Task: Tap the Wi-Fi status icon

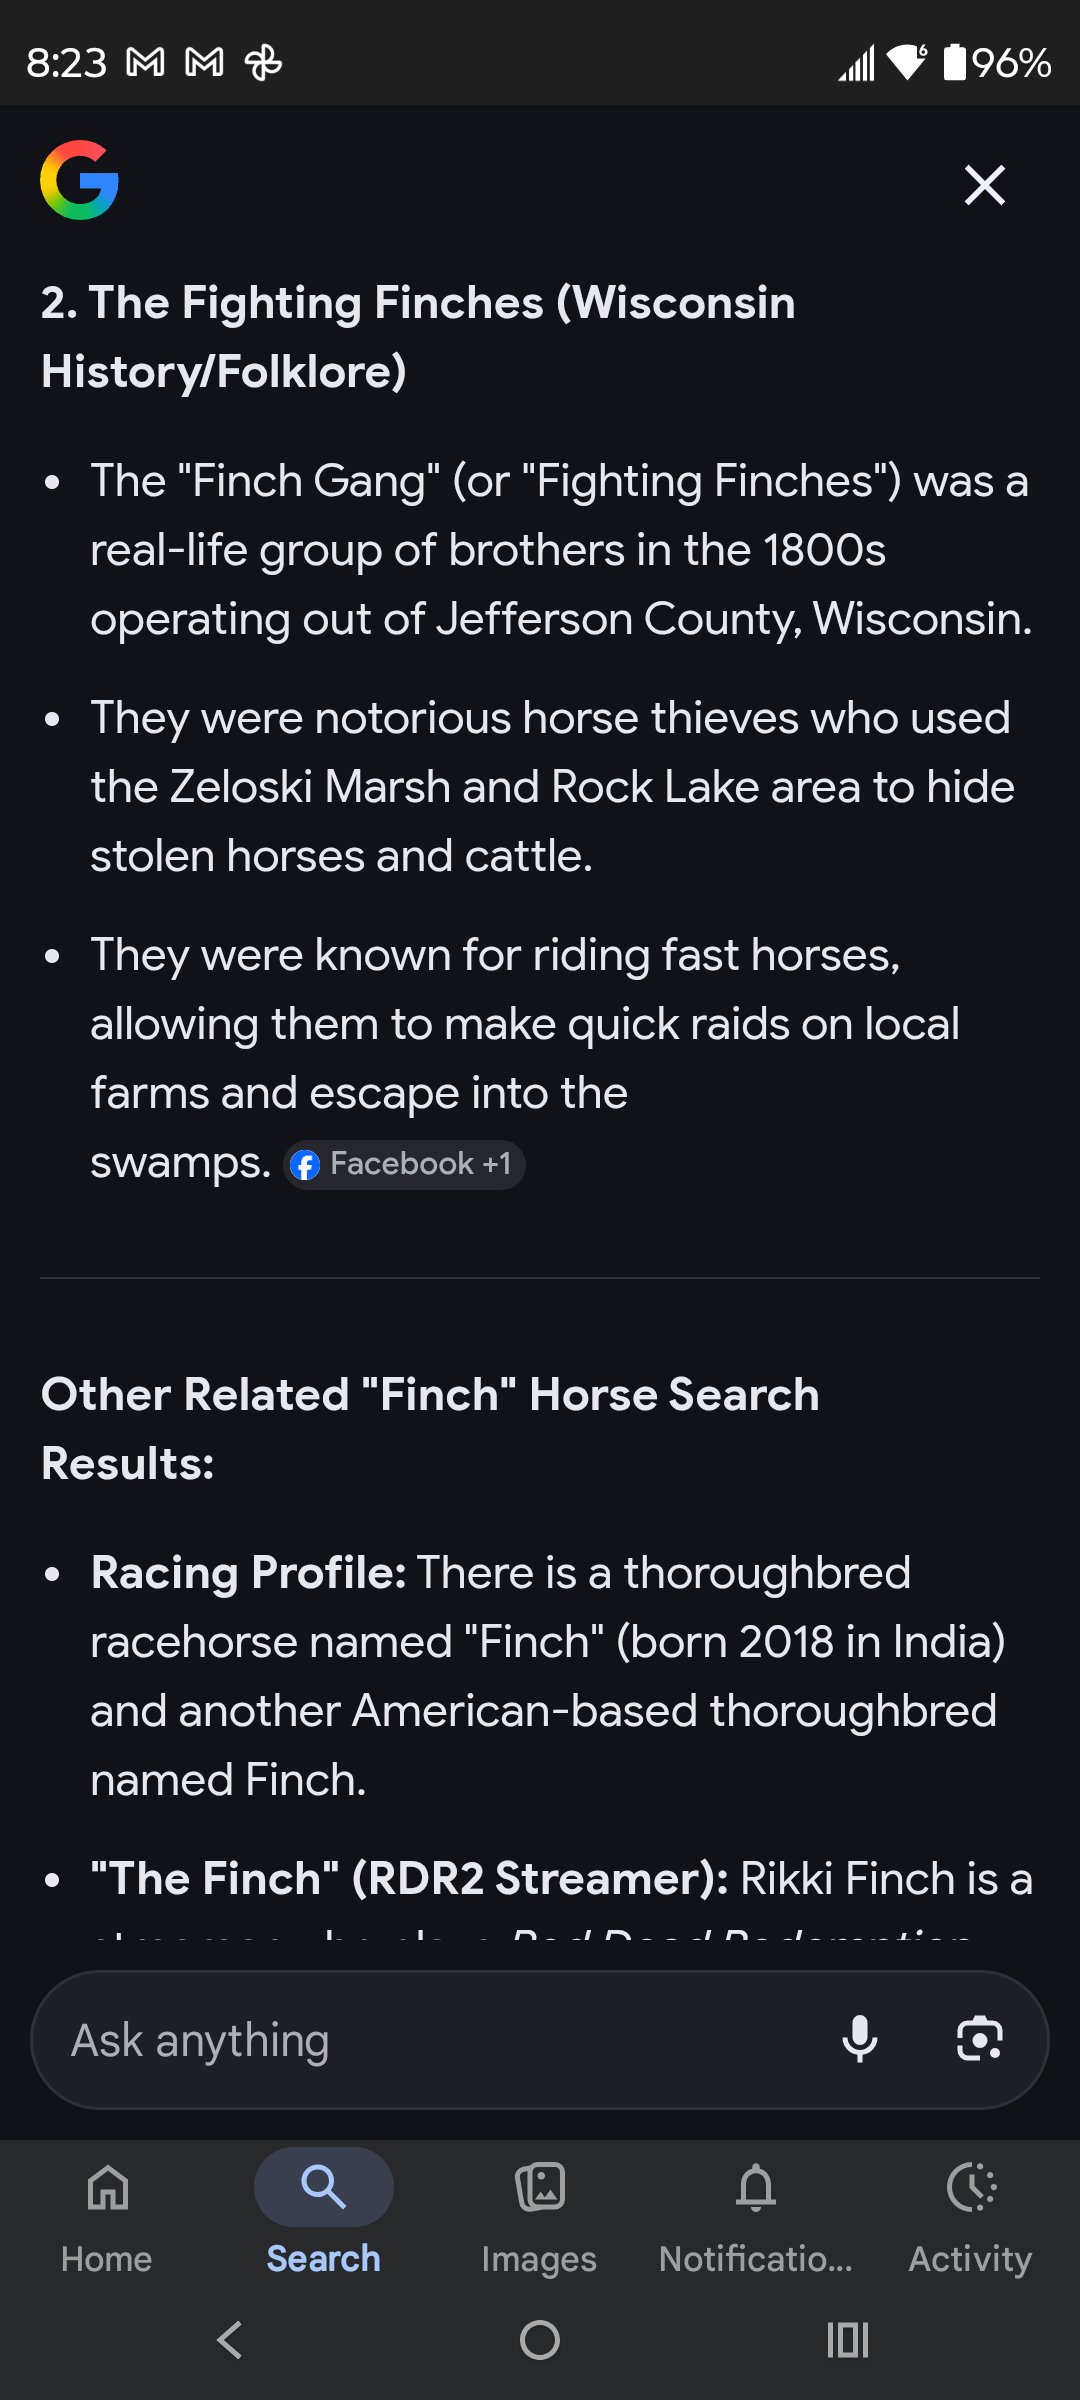Action: (907, 63)
